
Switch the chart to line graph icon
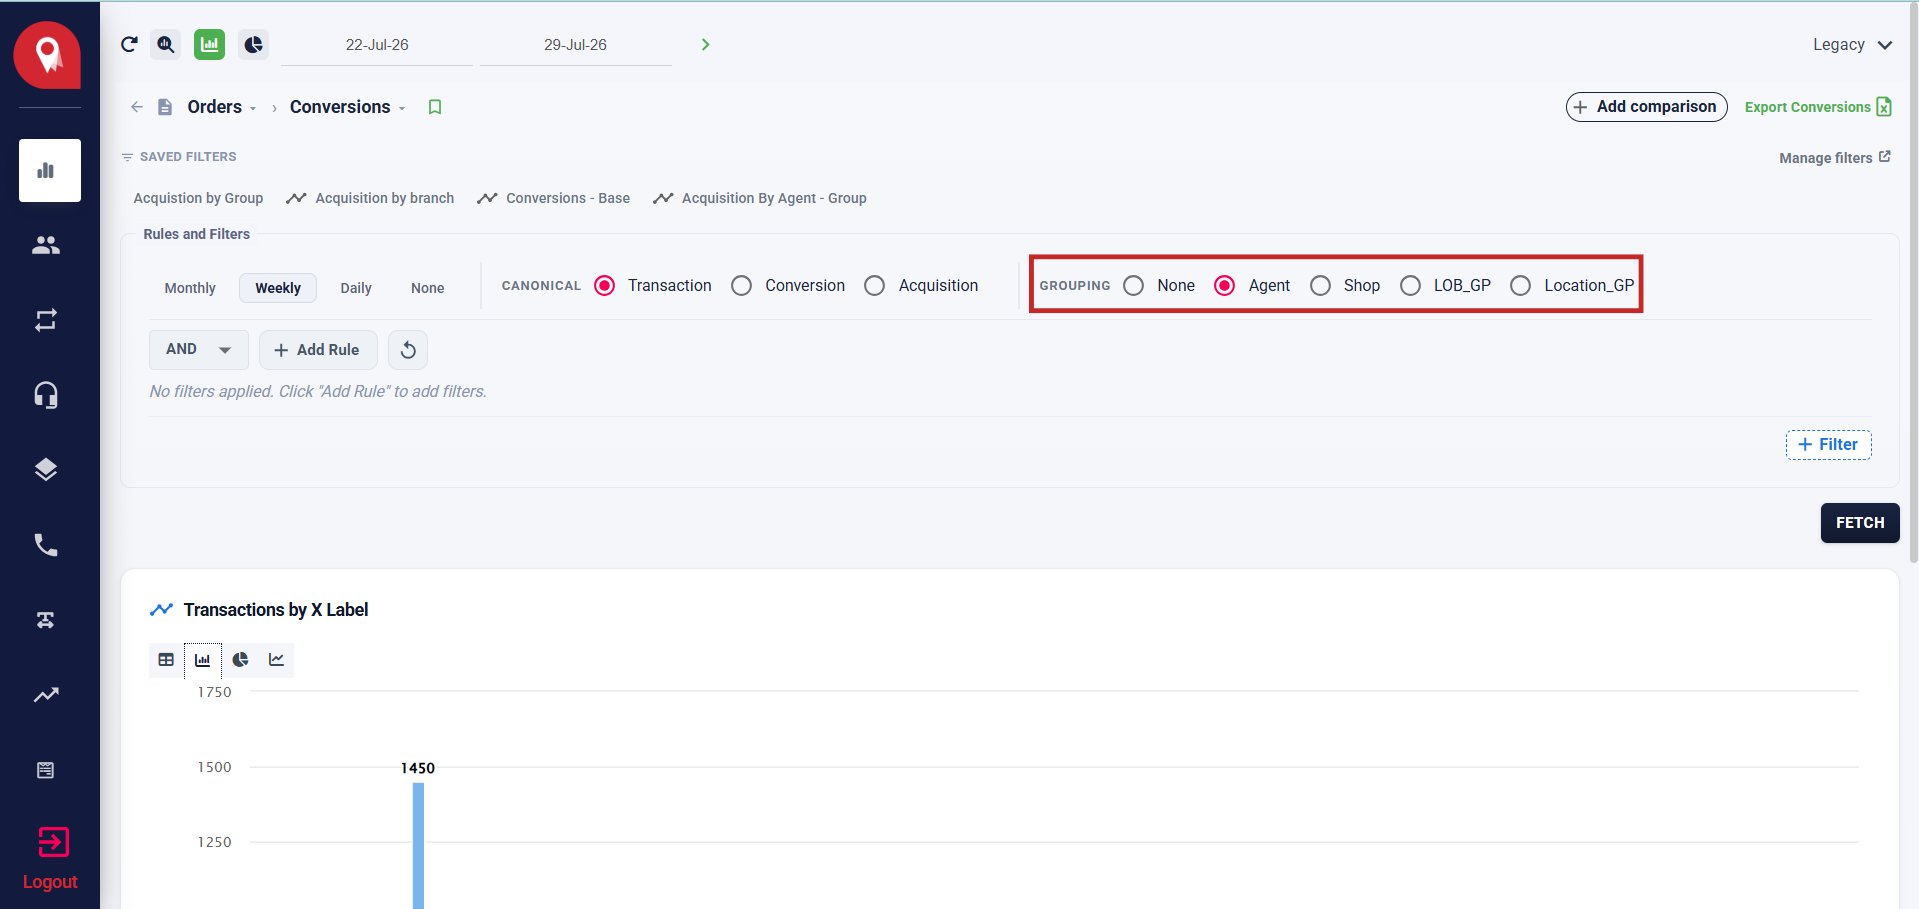pos(276,660)
